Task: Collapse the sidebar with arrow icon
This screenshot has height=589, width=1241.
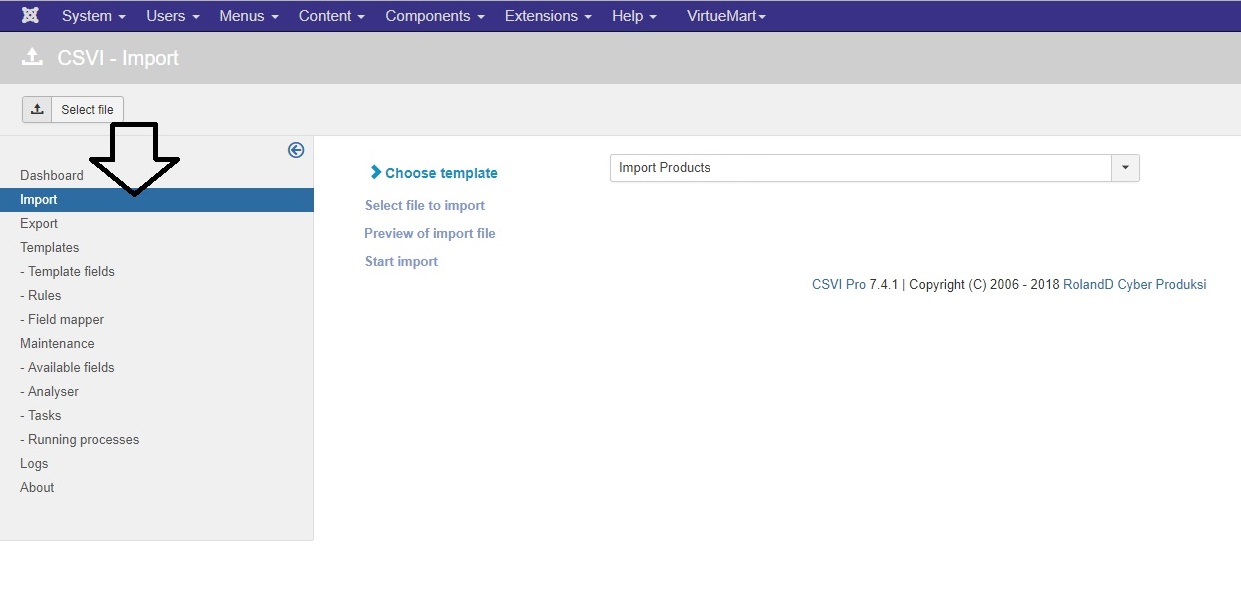Action: 296,150
